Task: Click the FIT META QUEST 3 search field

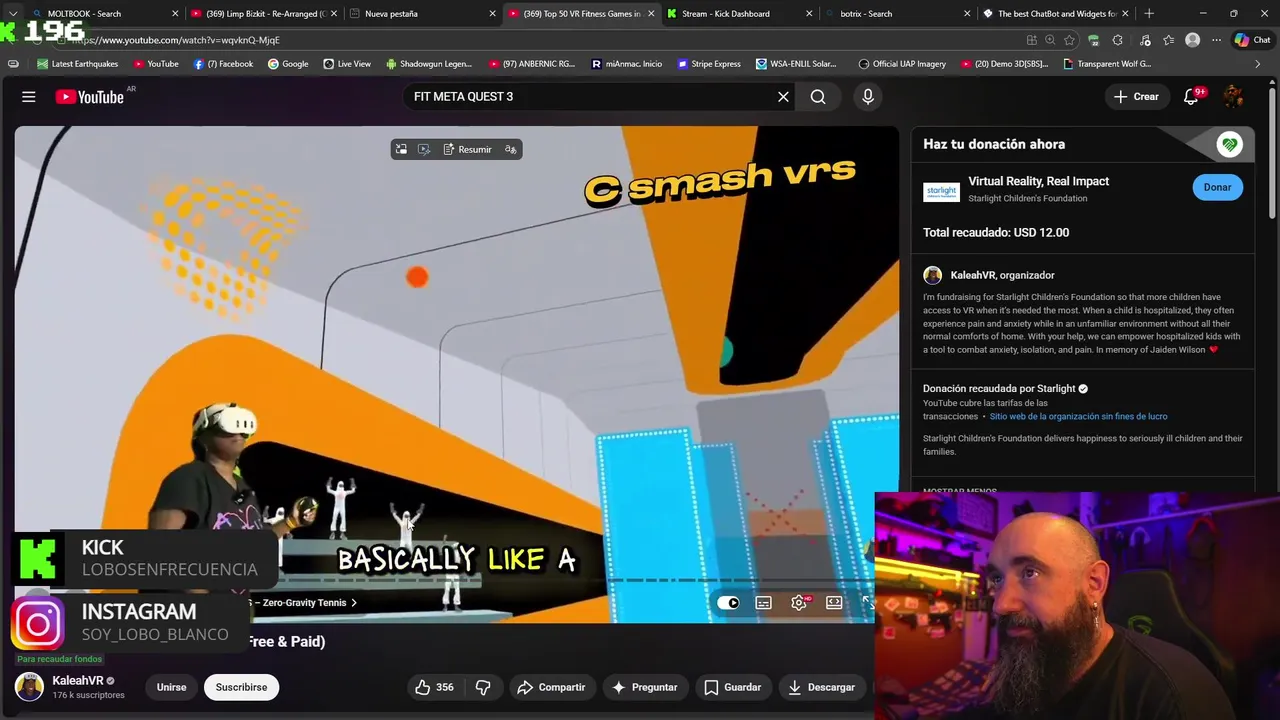Action: [590, 97]
